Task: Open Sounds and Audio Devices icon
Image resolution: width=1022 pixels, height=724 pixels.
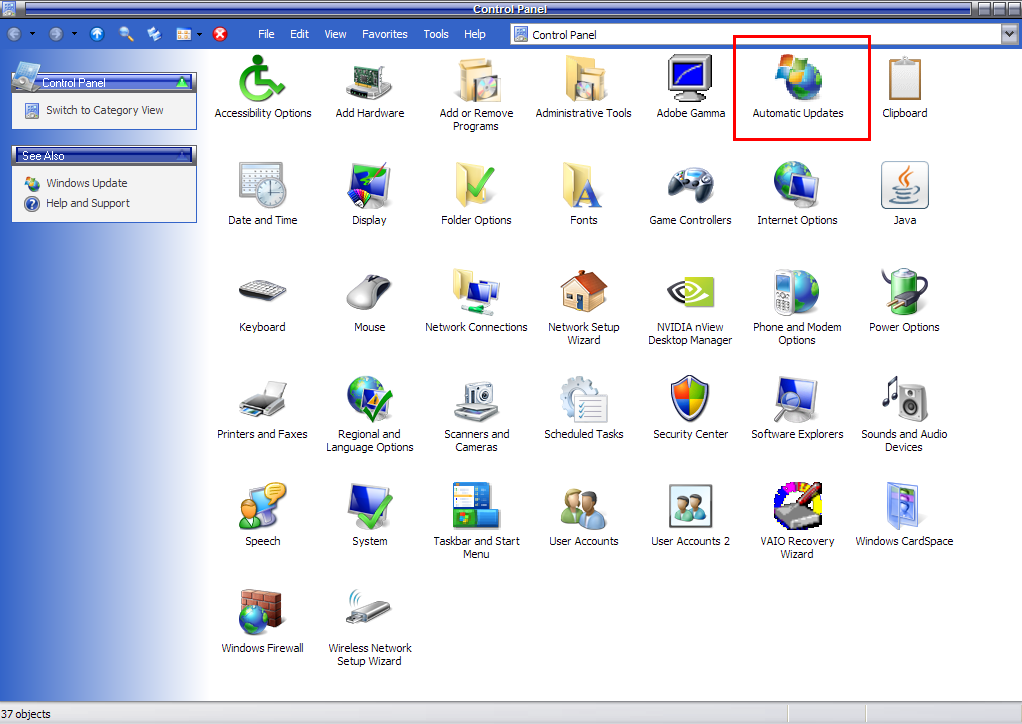Action: (905, 399)
